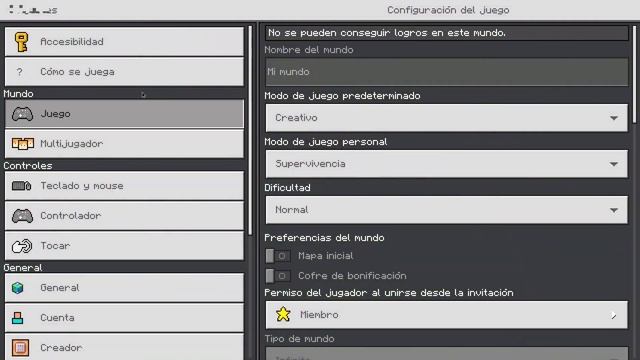The image size is (640, 360).
Task: Open the Cuenta settings tab
Action: [x=124, y=318]
